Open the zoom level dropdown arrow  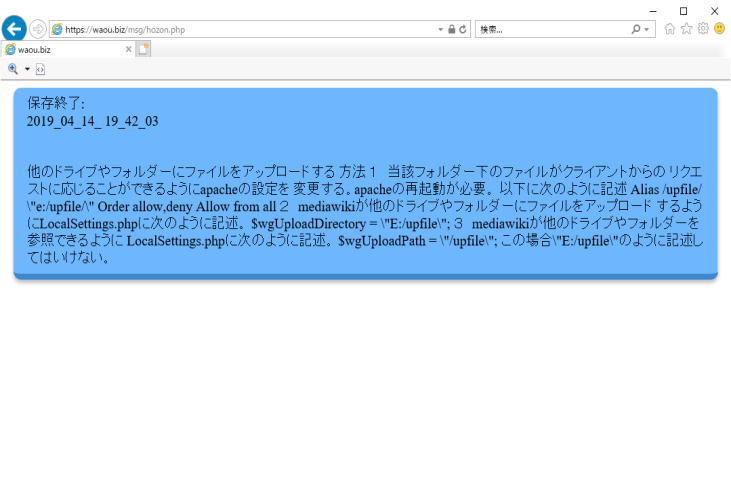[x=27, y=69]
